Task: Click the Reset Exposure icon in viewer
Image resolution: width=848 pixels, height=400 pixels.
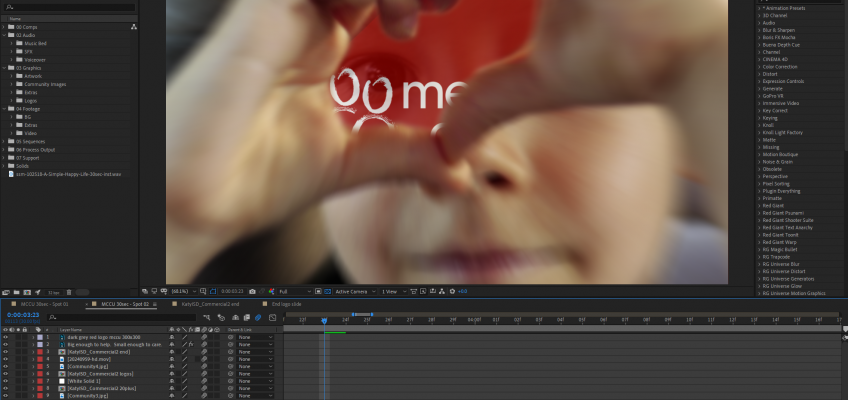Action: tap(450, 291)
